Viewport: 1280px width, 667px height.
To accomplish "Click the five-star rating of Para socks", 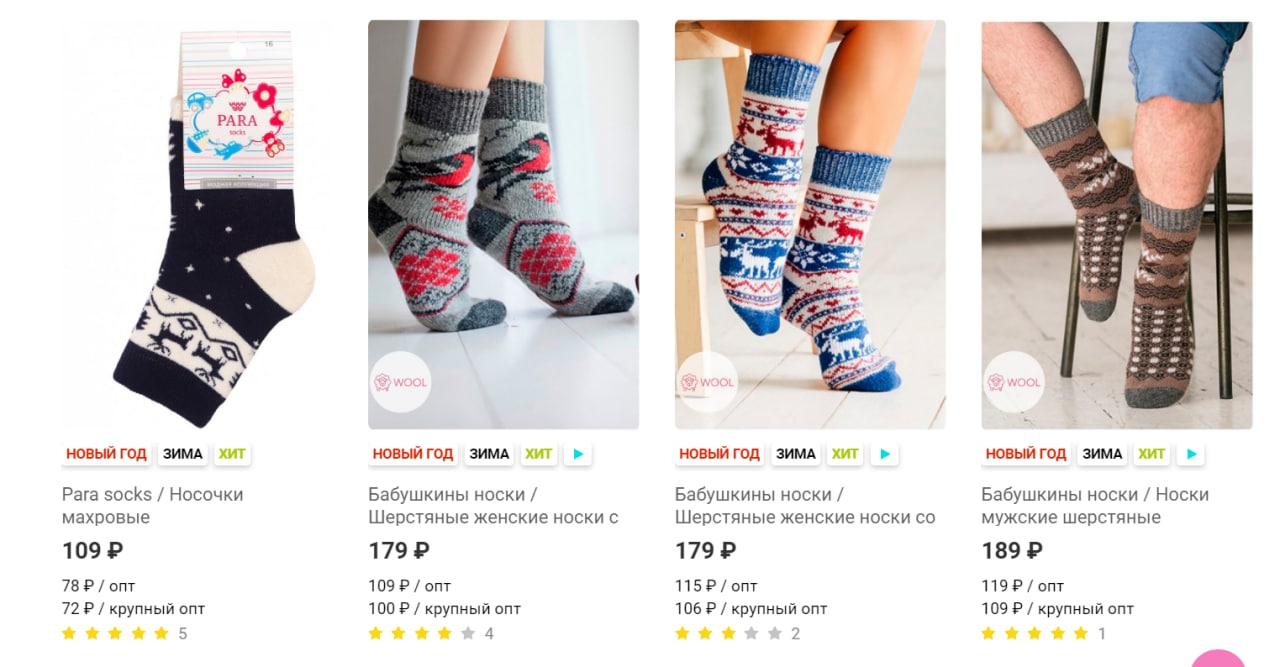I will [x=116, y=633].
